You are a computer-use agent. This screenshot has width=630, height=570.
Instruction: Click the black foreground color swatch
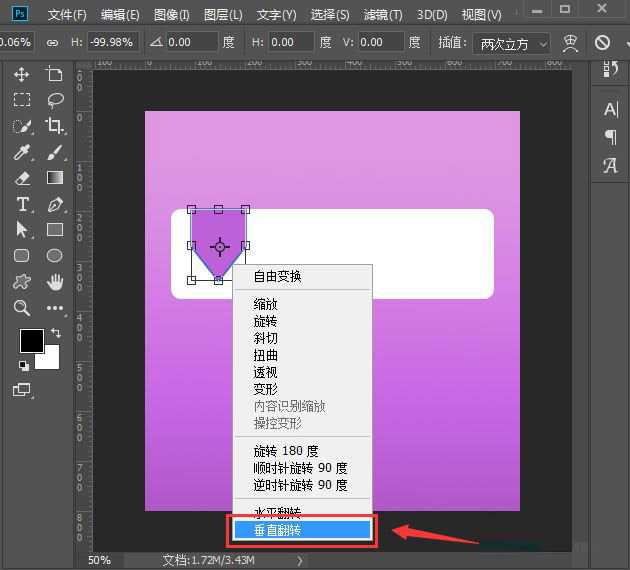(32, 340)
